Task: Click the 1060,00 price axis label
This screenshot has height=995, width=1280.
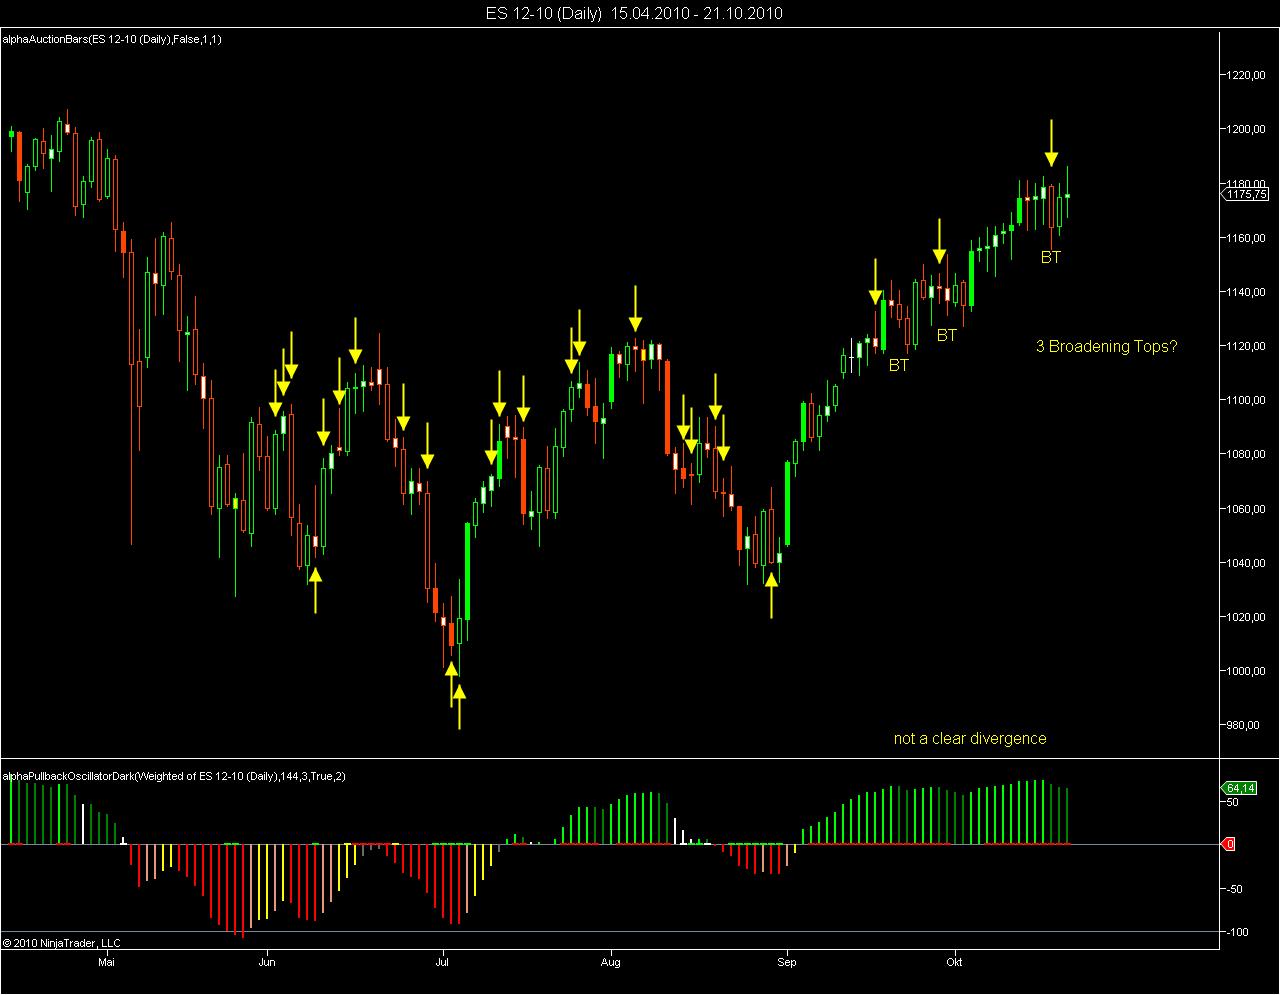Action: click(x=1247, y=509)
